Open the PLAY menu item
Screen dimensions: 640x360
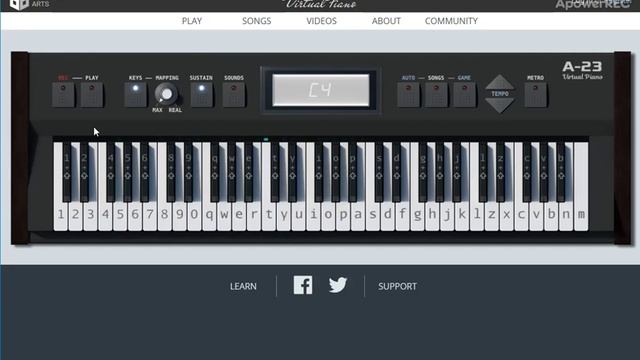pyautogui.click(x=192, y=21)
